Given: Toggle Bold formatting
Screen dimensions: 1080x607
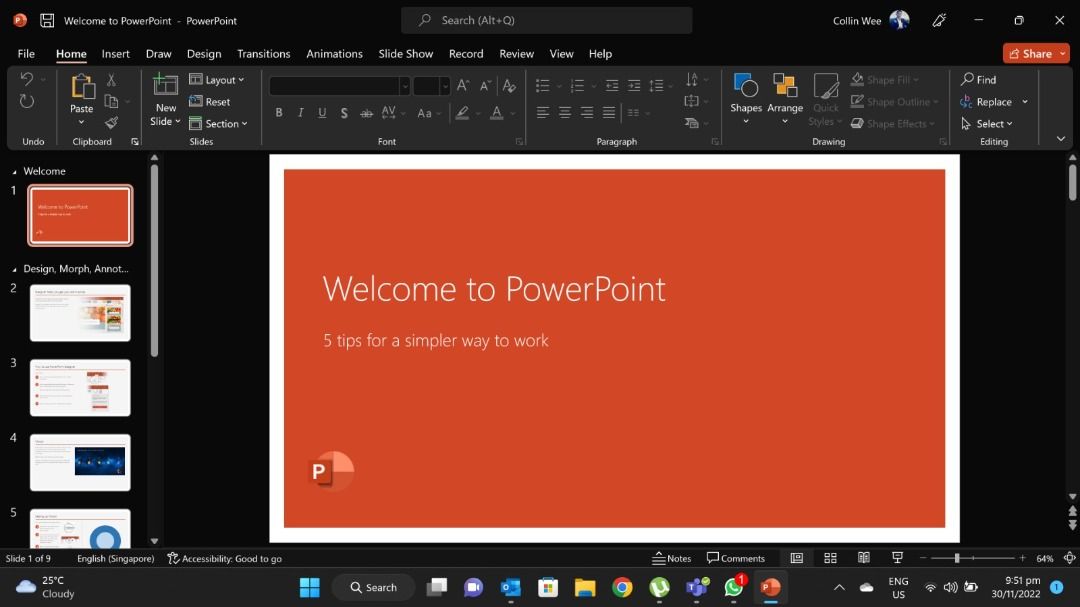Looking at the screenshot, I should (x=279, y=113).
